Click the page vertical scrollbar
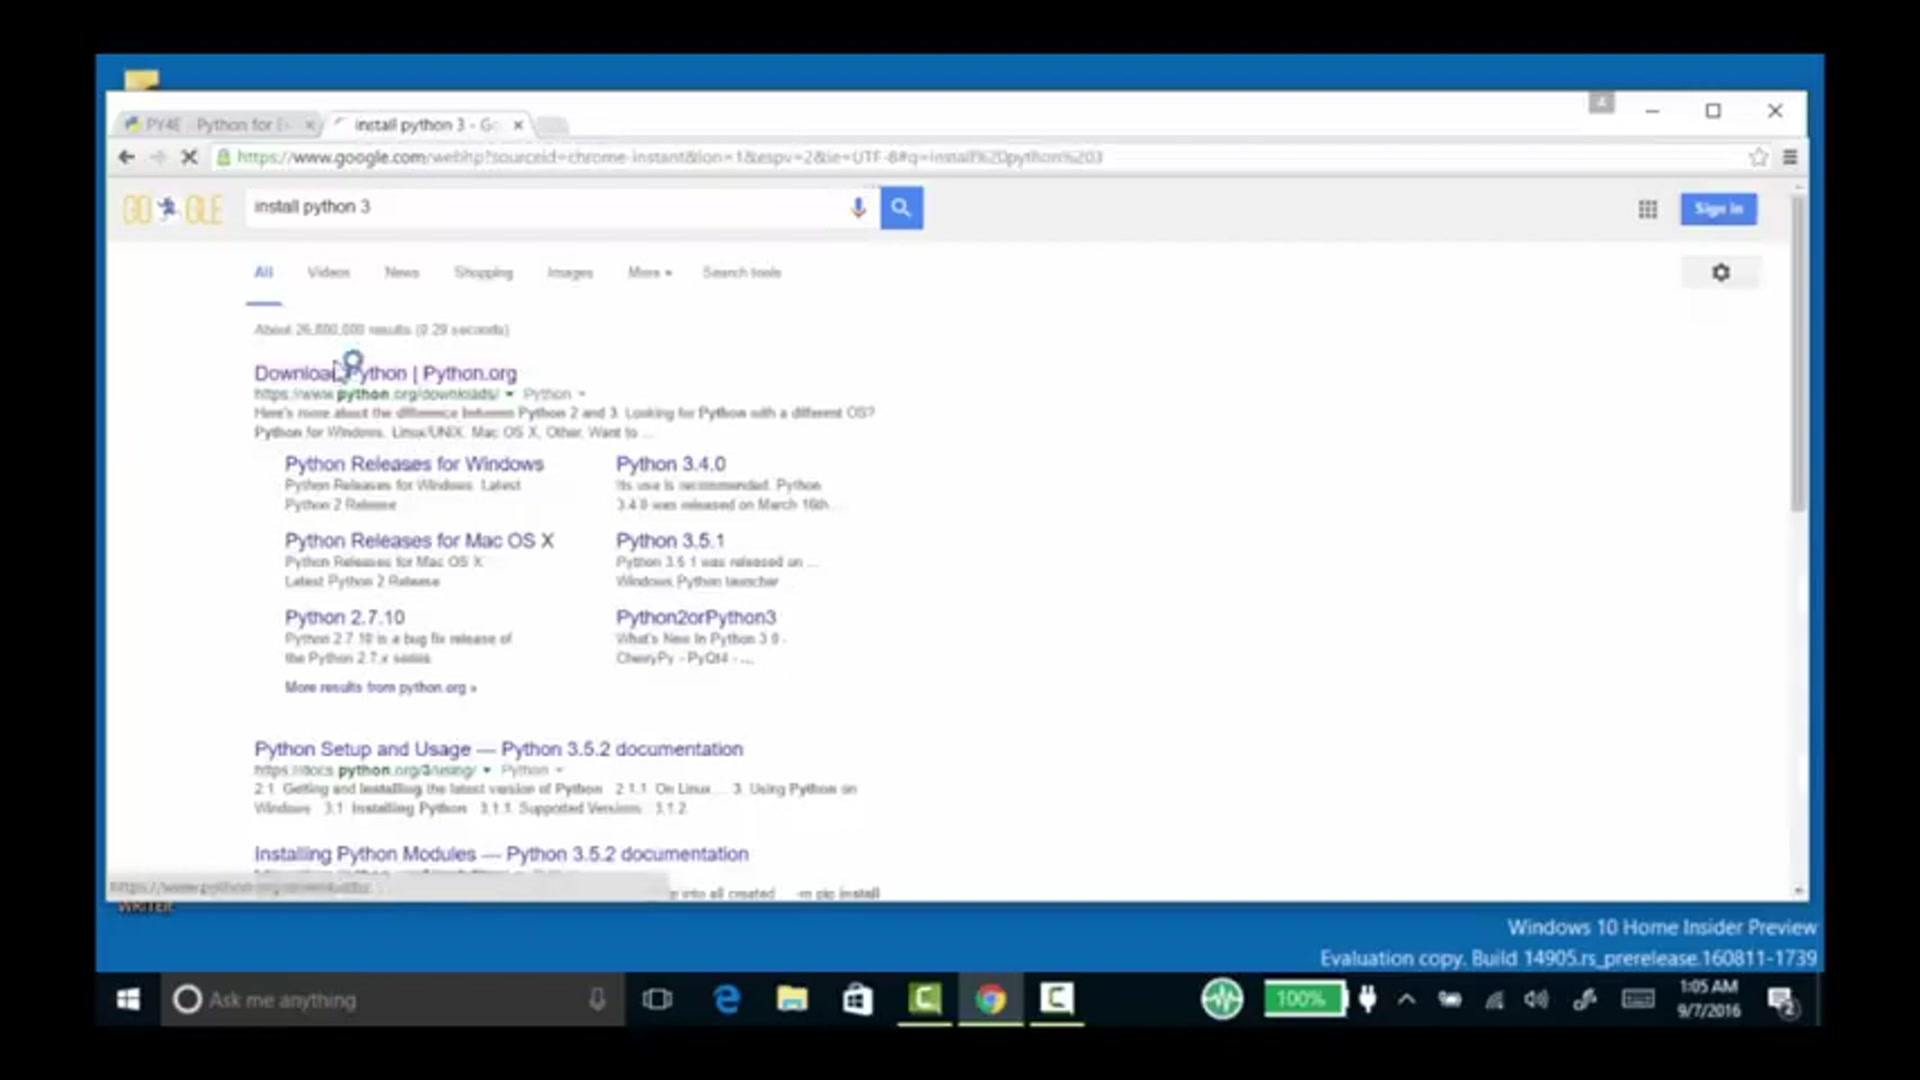The image size is (1920, 1080). 1797,352
